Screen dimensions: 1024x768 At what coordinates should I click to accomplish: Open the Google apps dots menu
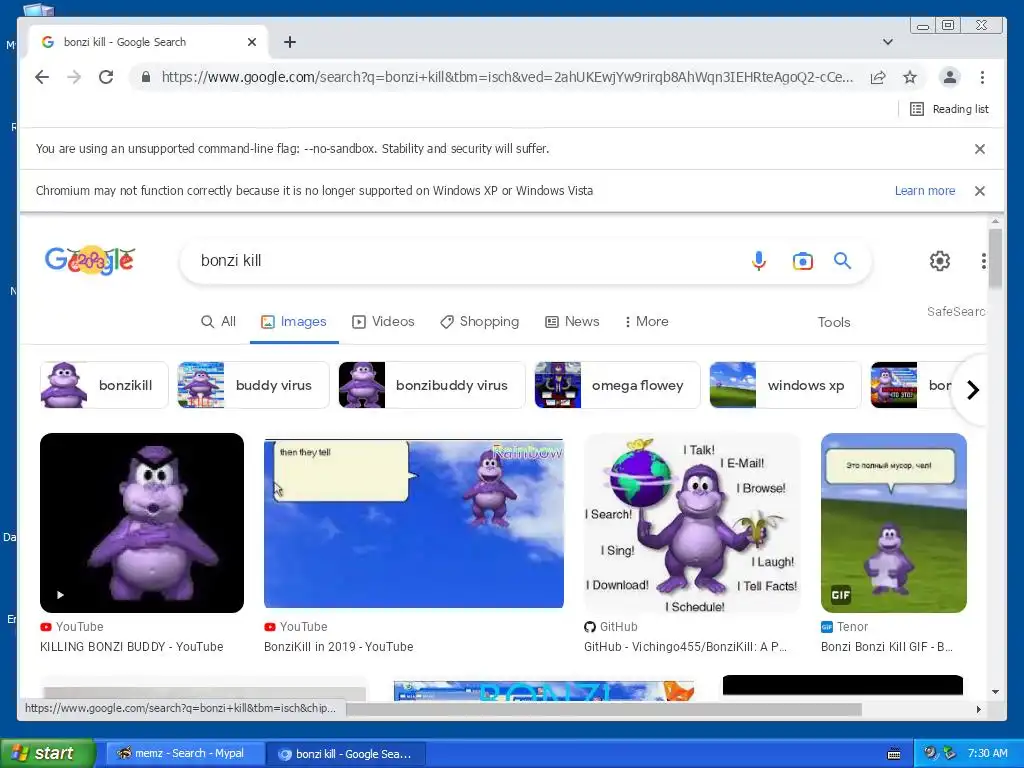[x=983, y=261]
